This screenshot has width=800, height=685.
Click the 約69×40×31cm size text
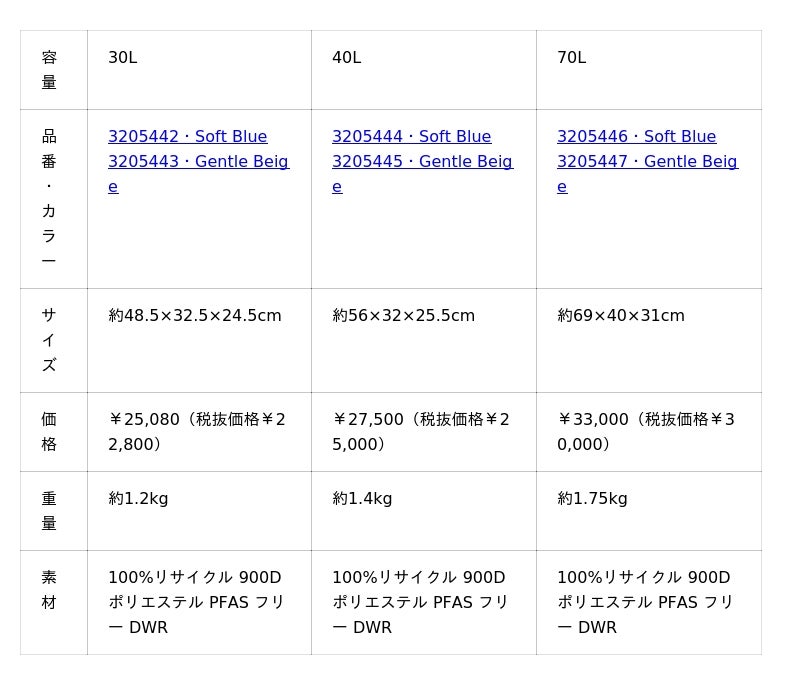621,316
